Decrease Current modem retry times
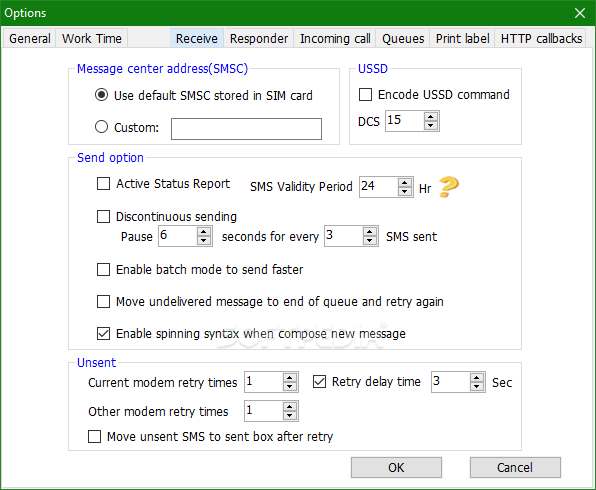Screen dimensions: 596x490 coord(290,387)
